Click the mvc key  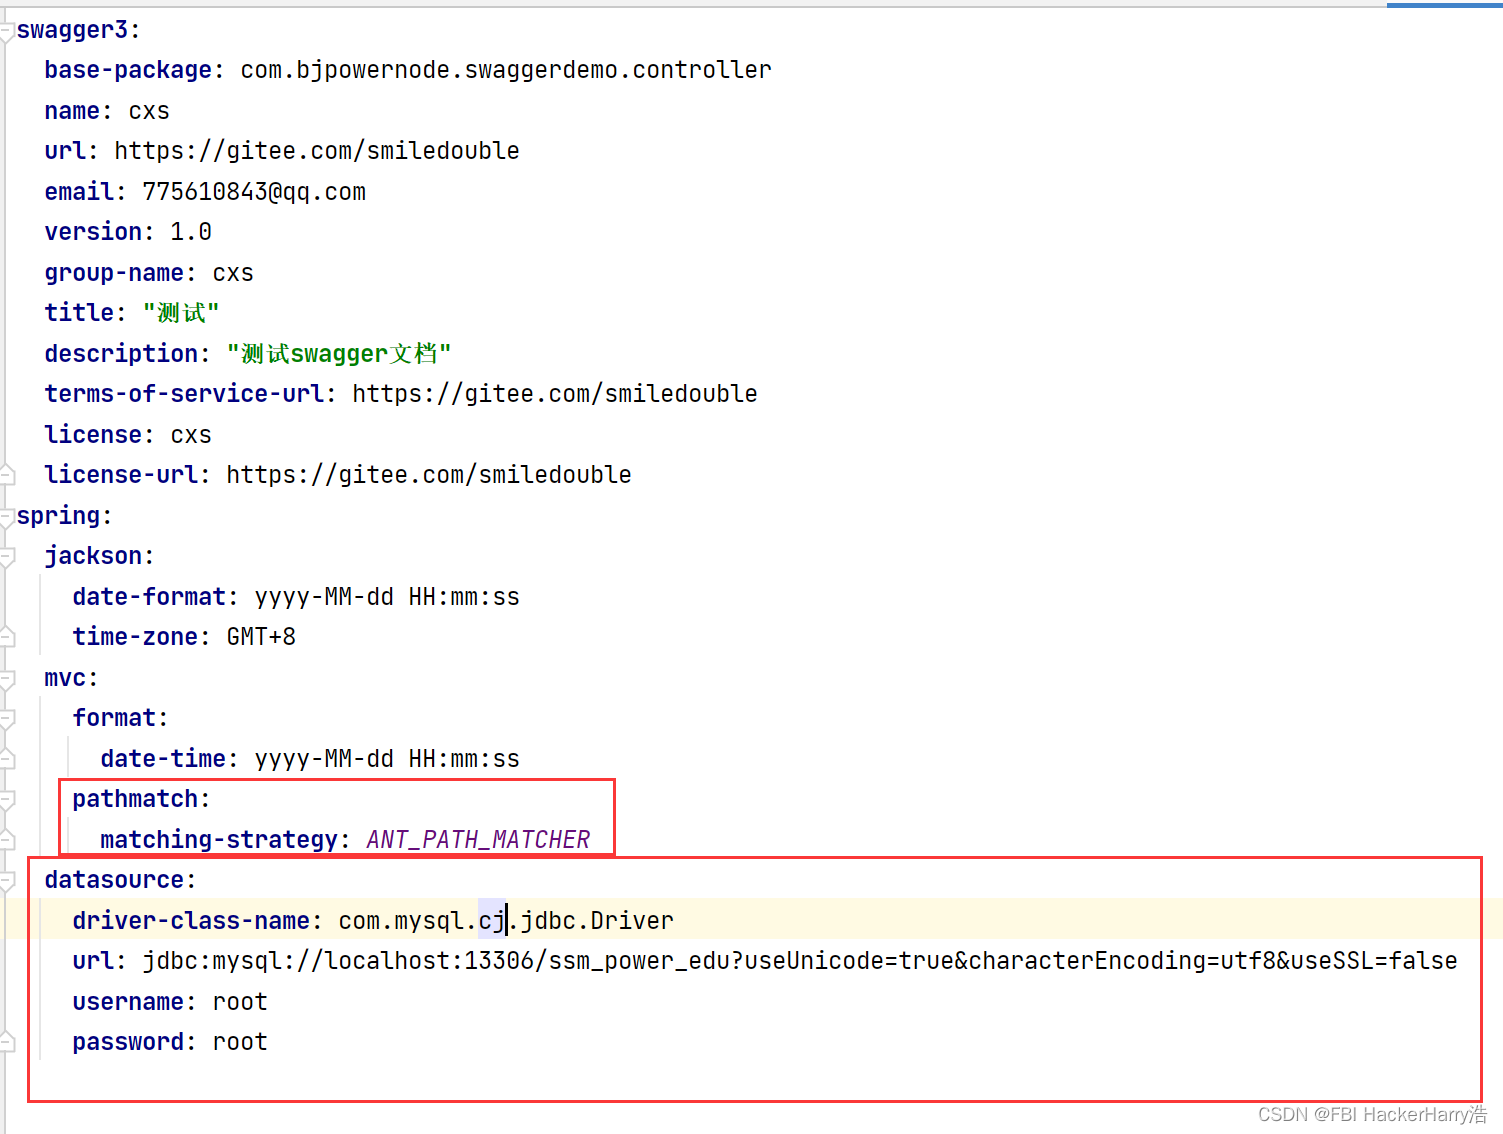pos(65,678)
